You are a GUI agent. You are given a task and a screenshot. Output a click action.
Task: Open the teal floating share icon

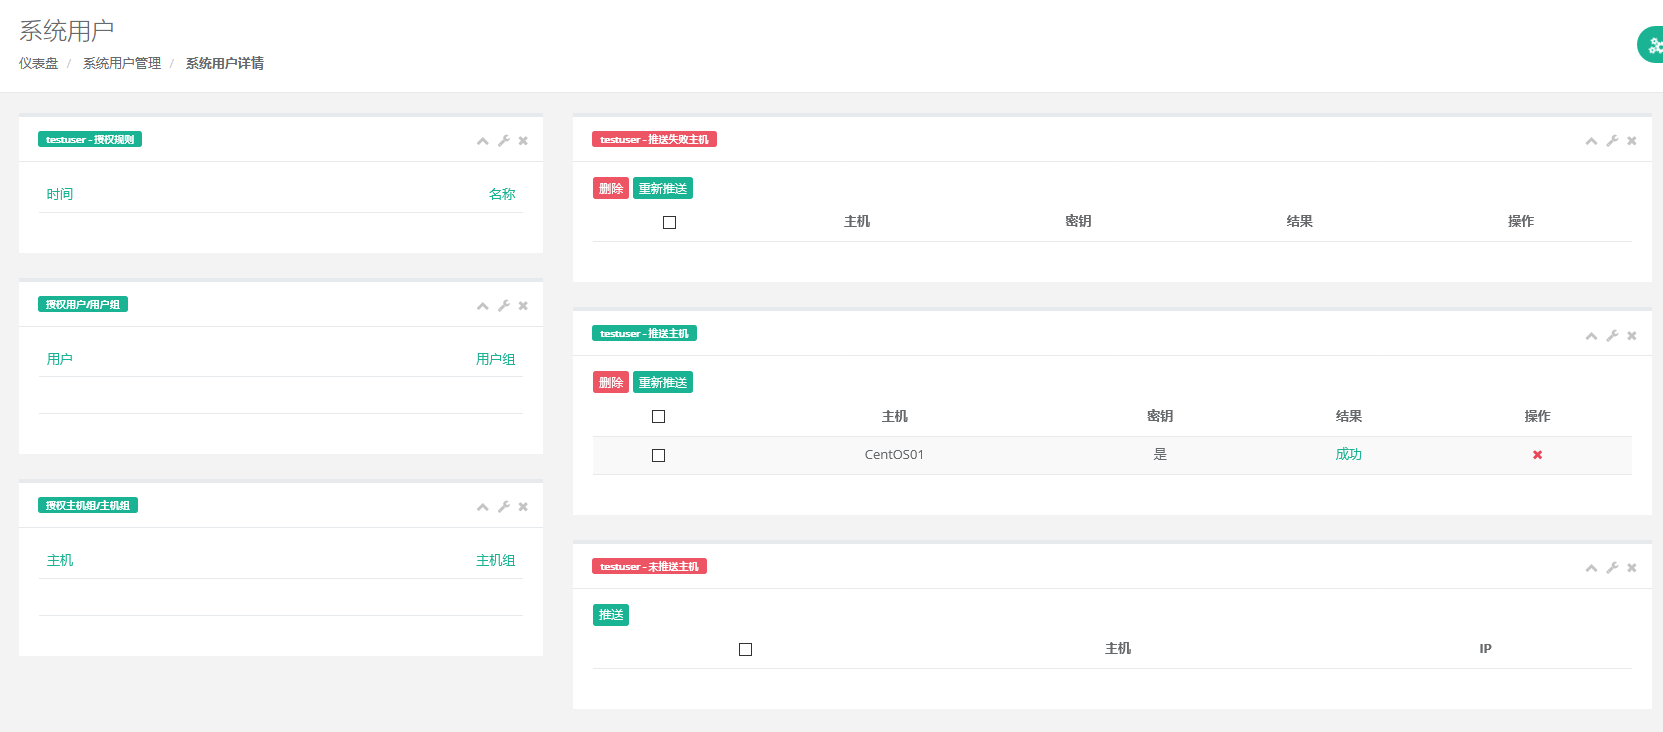pos(1651,45)
